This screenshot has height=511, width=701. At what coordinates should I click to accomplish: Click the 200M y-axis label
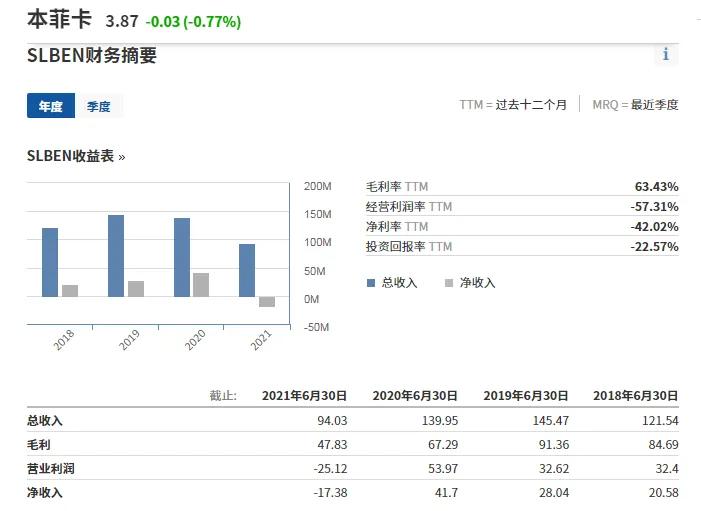pos(318,186)
